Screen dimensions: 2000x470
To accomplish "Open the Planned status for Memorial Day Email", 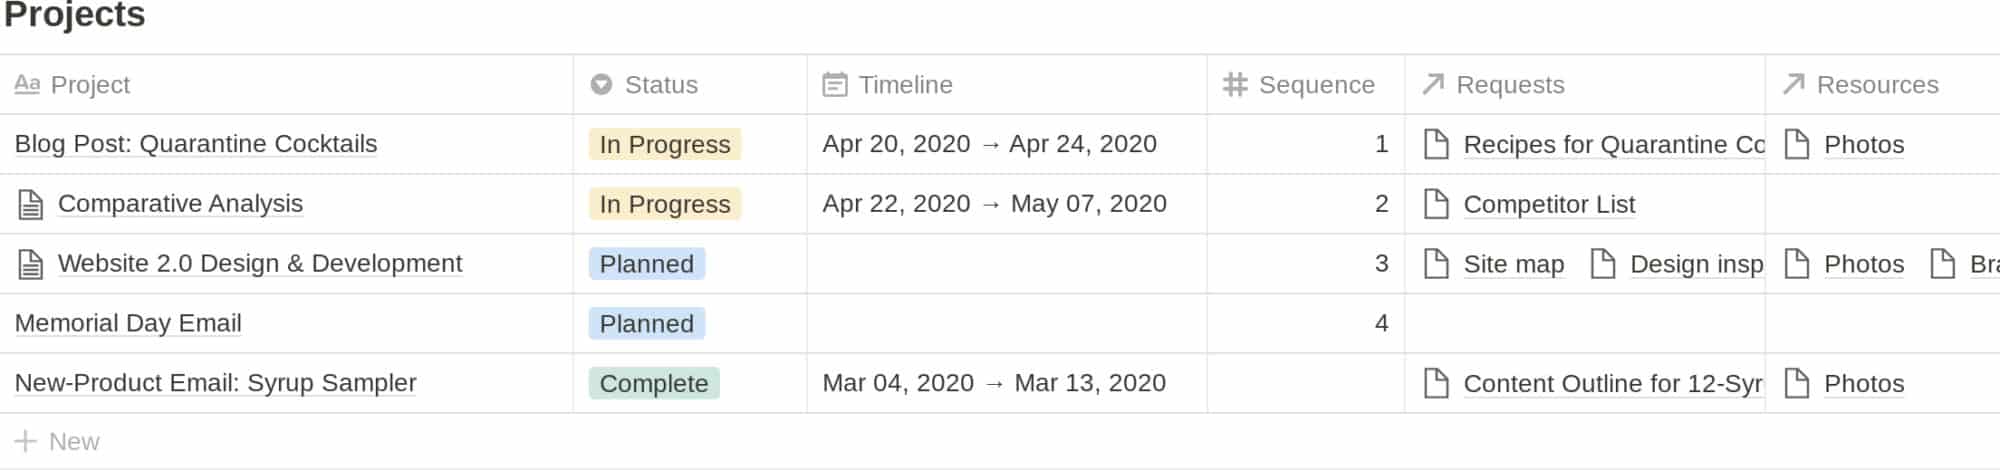I will point(647,323).
